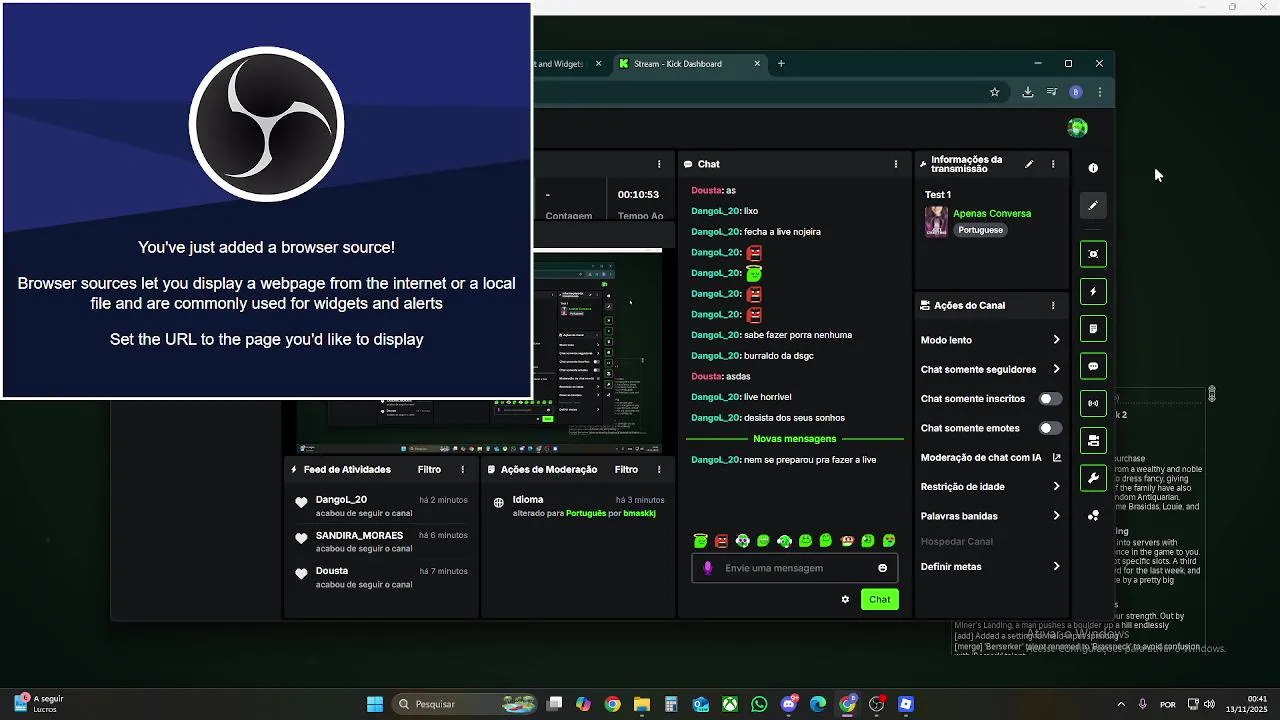Open OBS Studio from taskbar

[x=877, y=704]
